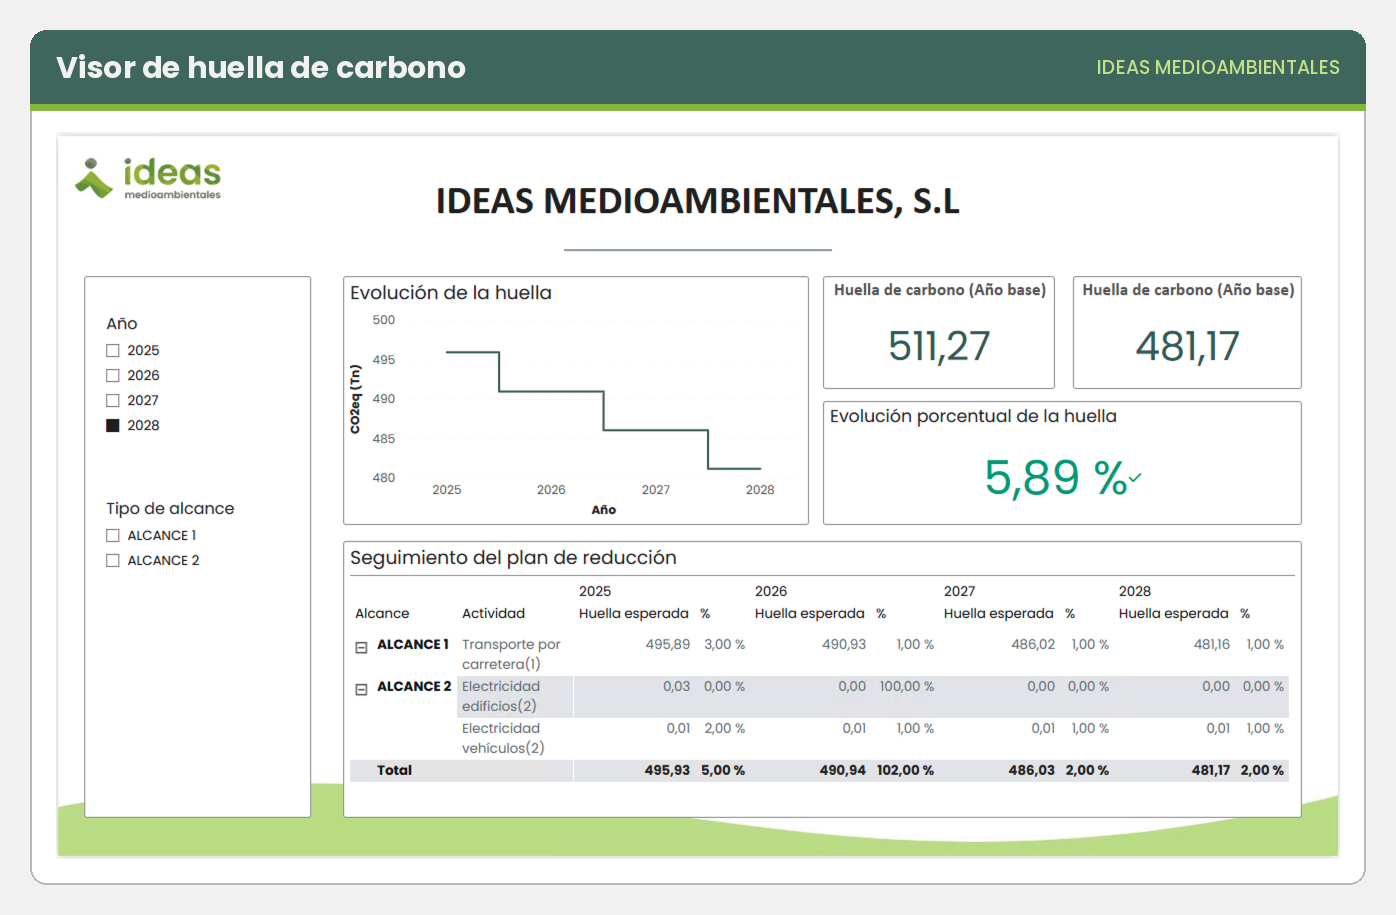
Task: Click the 5,89 % percentage evolution value
Action: (1056, 477)
